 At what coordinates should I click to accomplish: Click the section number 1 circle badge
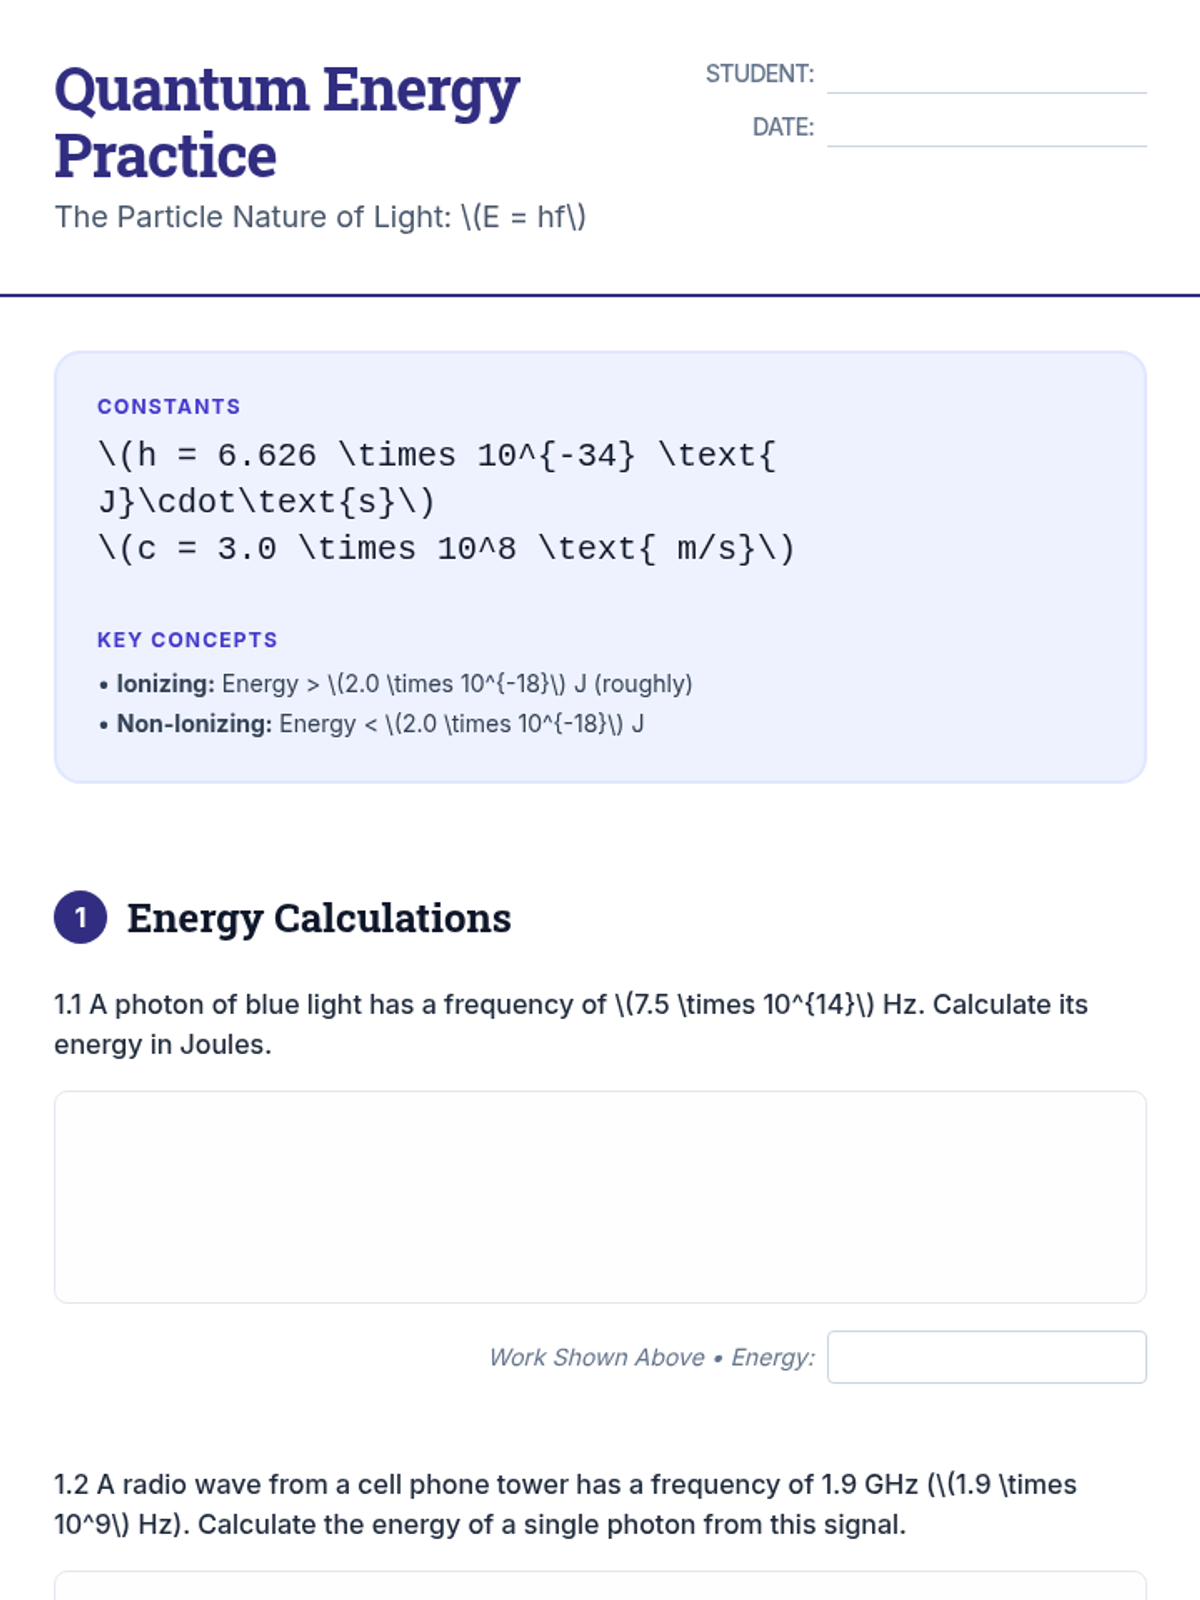[80, 917]
